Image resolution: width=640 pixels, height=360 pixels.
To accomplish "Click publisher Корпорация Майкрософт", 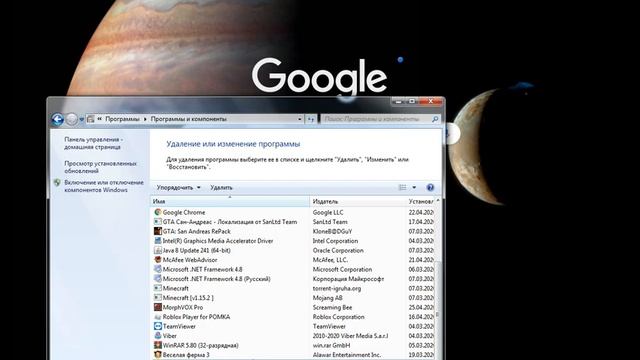I will tap(348, 279).
